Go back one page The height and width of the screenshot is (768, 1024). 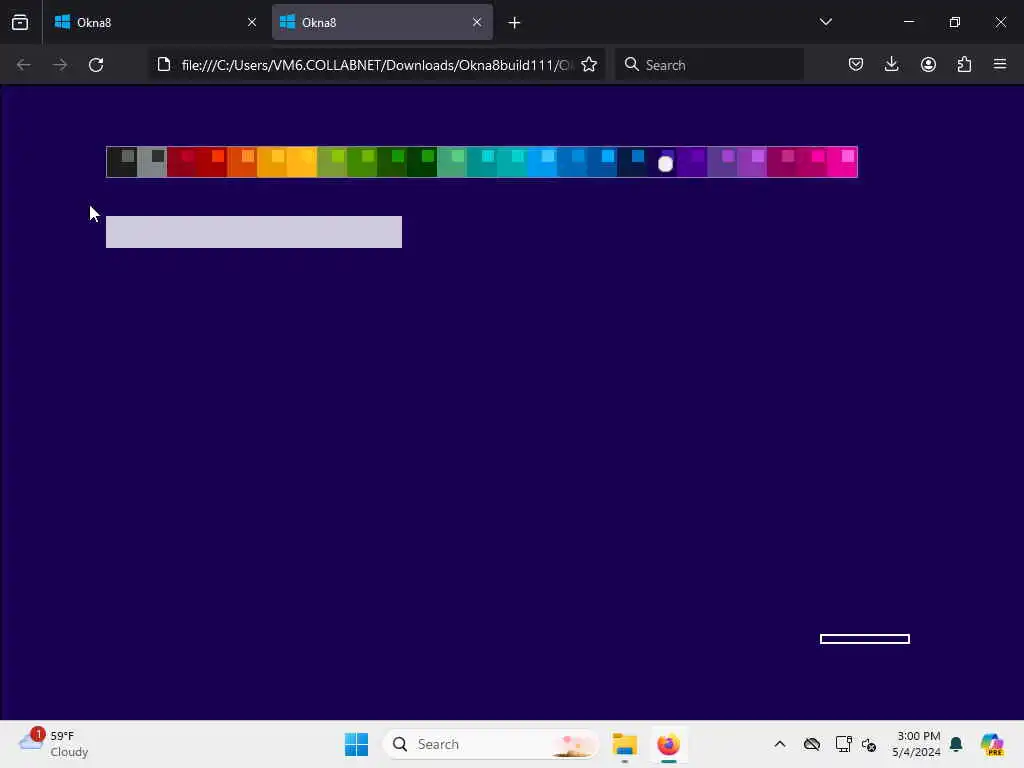(24, 65)
